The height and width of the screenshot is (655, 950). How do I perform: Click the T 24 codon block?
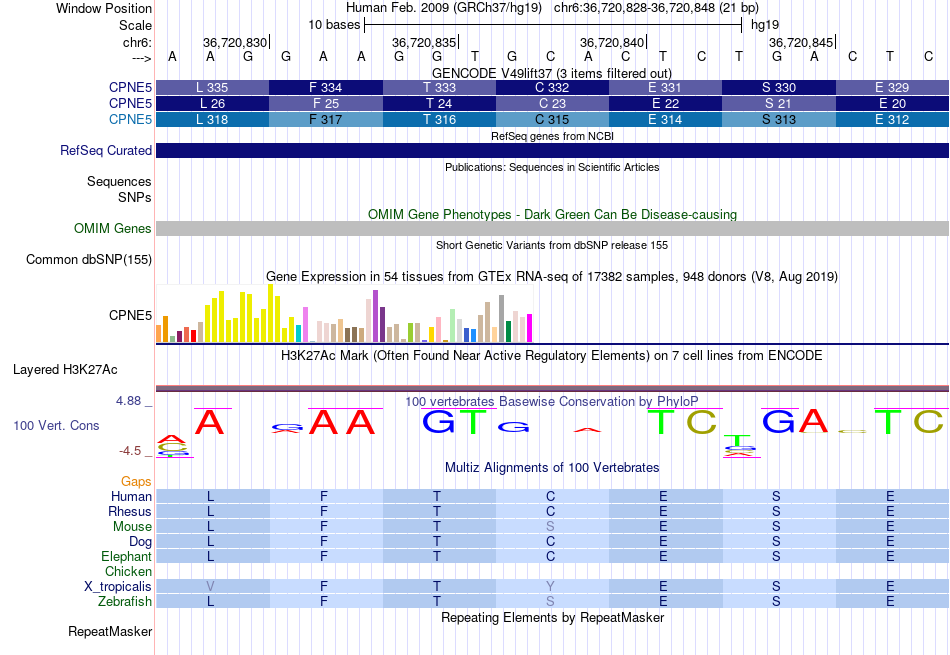(x=439, y=104)
